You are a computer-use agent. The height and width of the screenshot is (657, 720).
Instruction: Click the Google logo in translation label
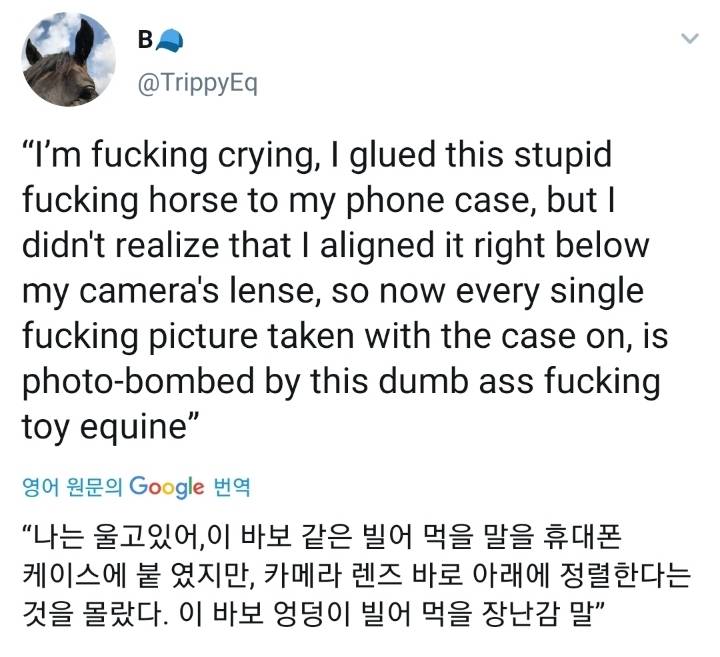coord(166,488)
